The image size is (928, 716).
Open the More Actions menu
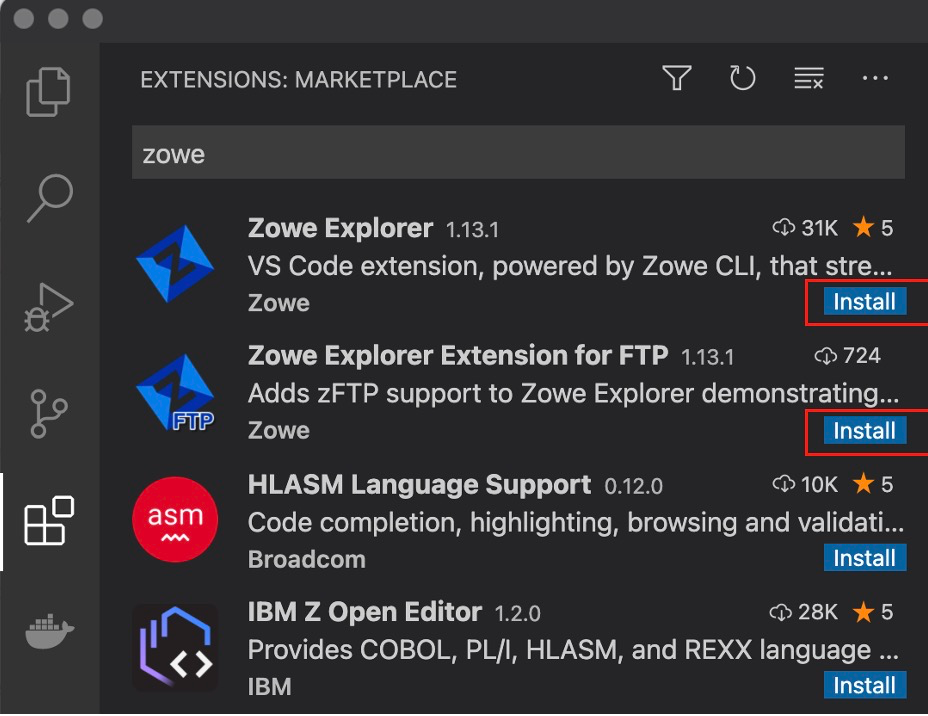coord(875,78)
